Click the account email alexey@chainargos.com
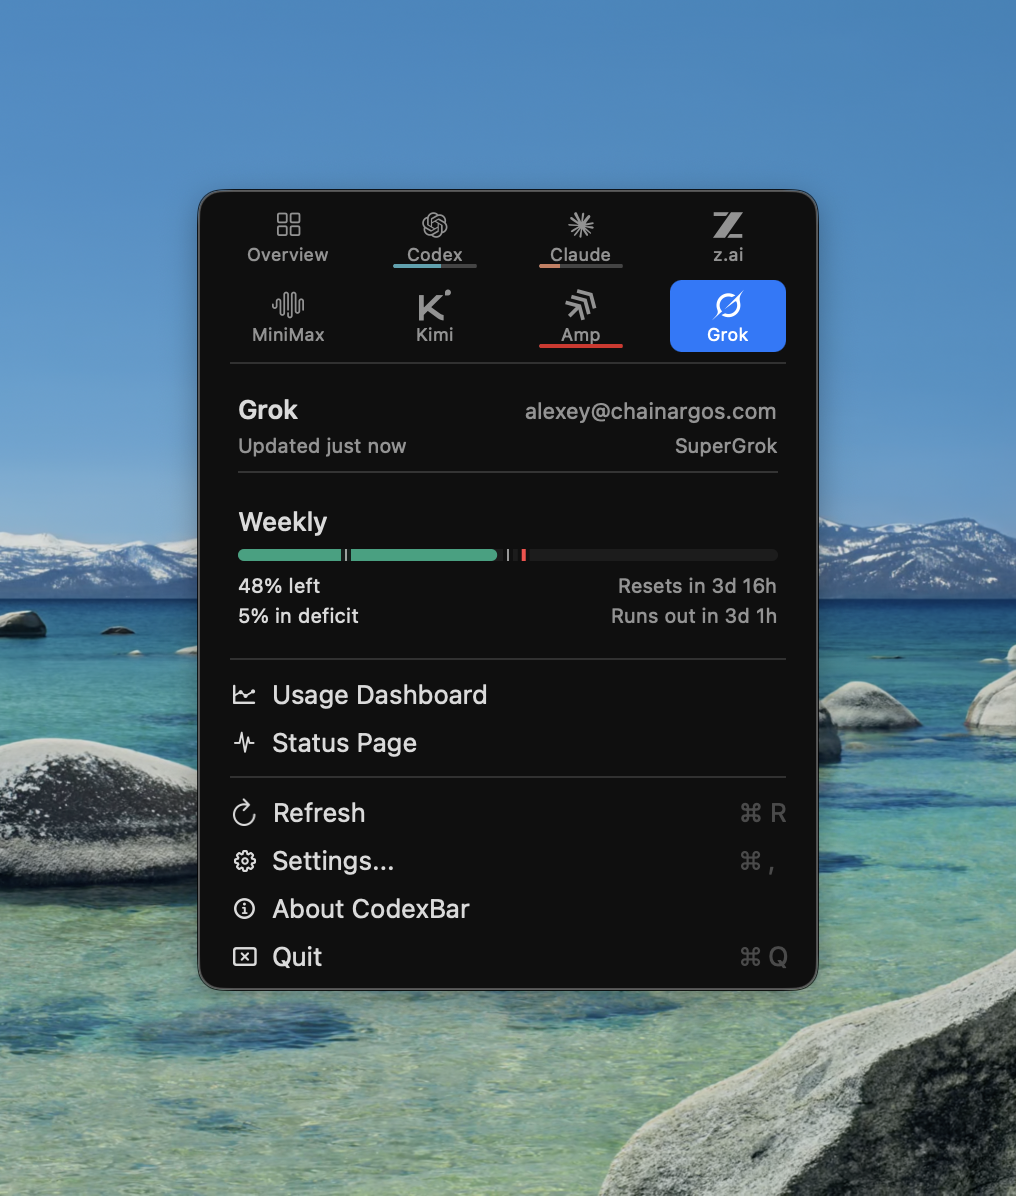The width and height of the screenshot is (1016, 1196). click(651, 412)
